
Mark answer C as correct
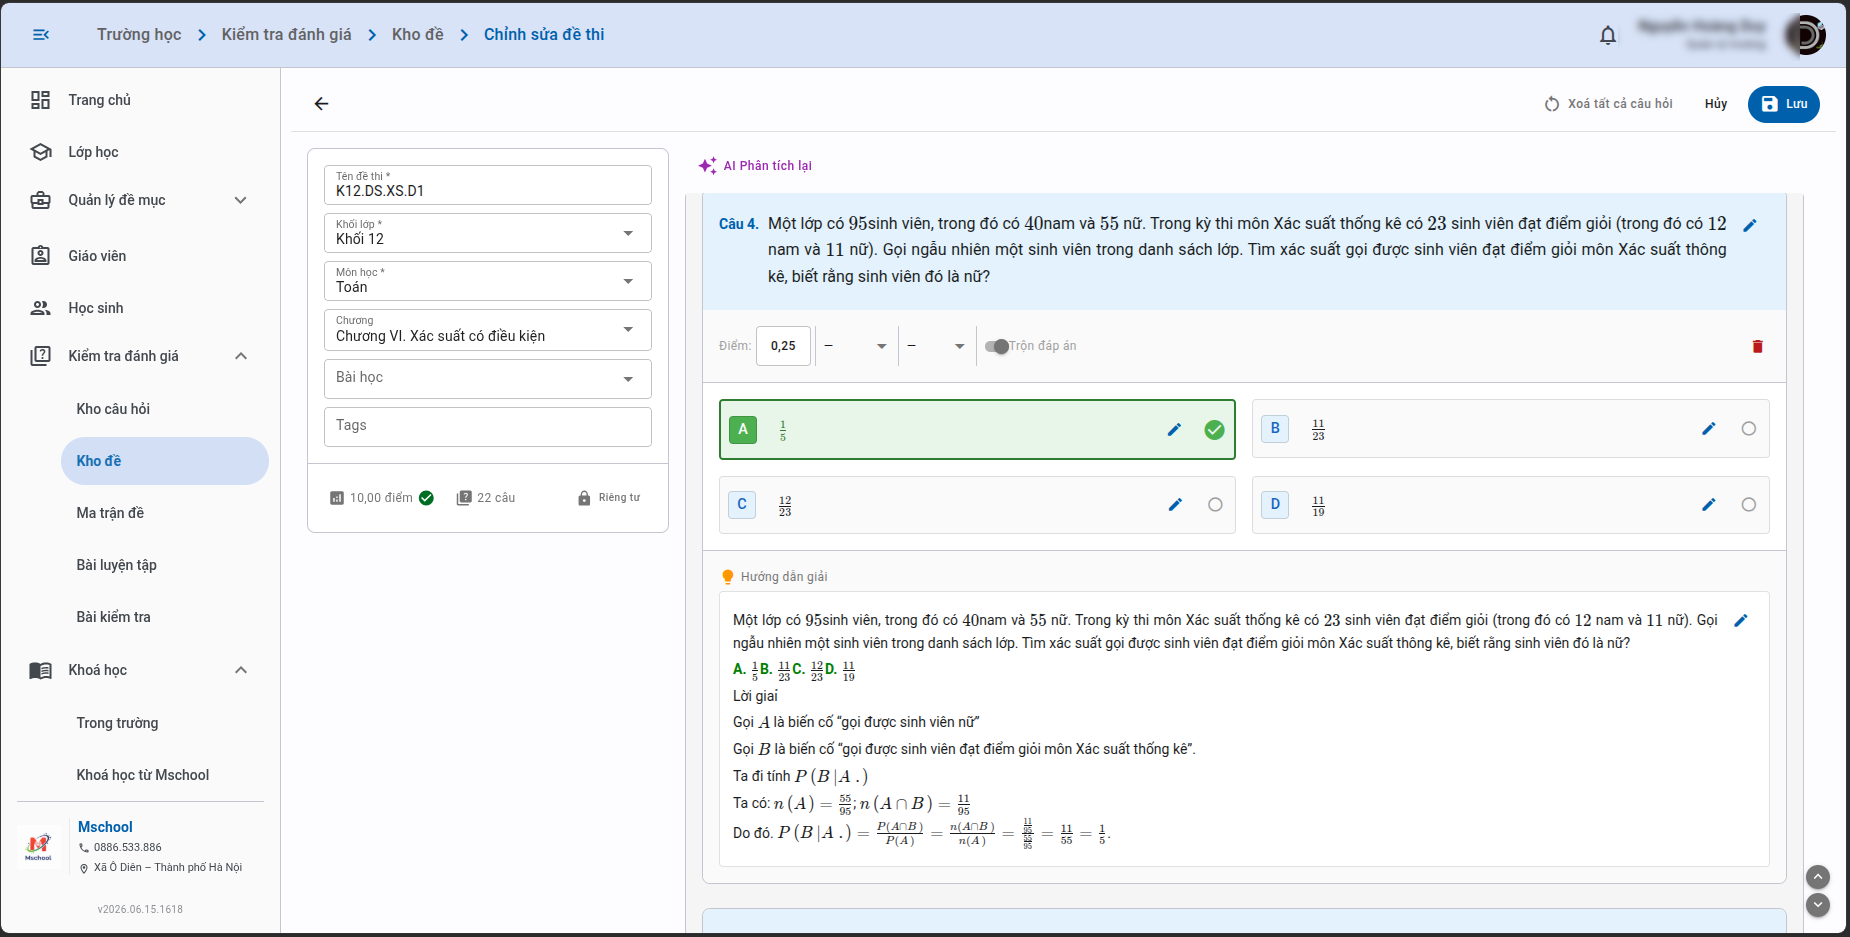[1215, 505]
